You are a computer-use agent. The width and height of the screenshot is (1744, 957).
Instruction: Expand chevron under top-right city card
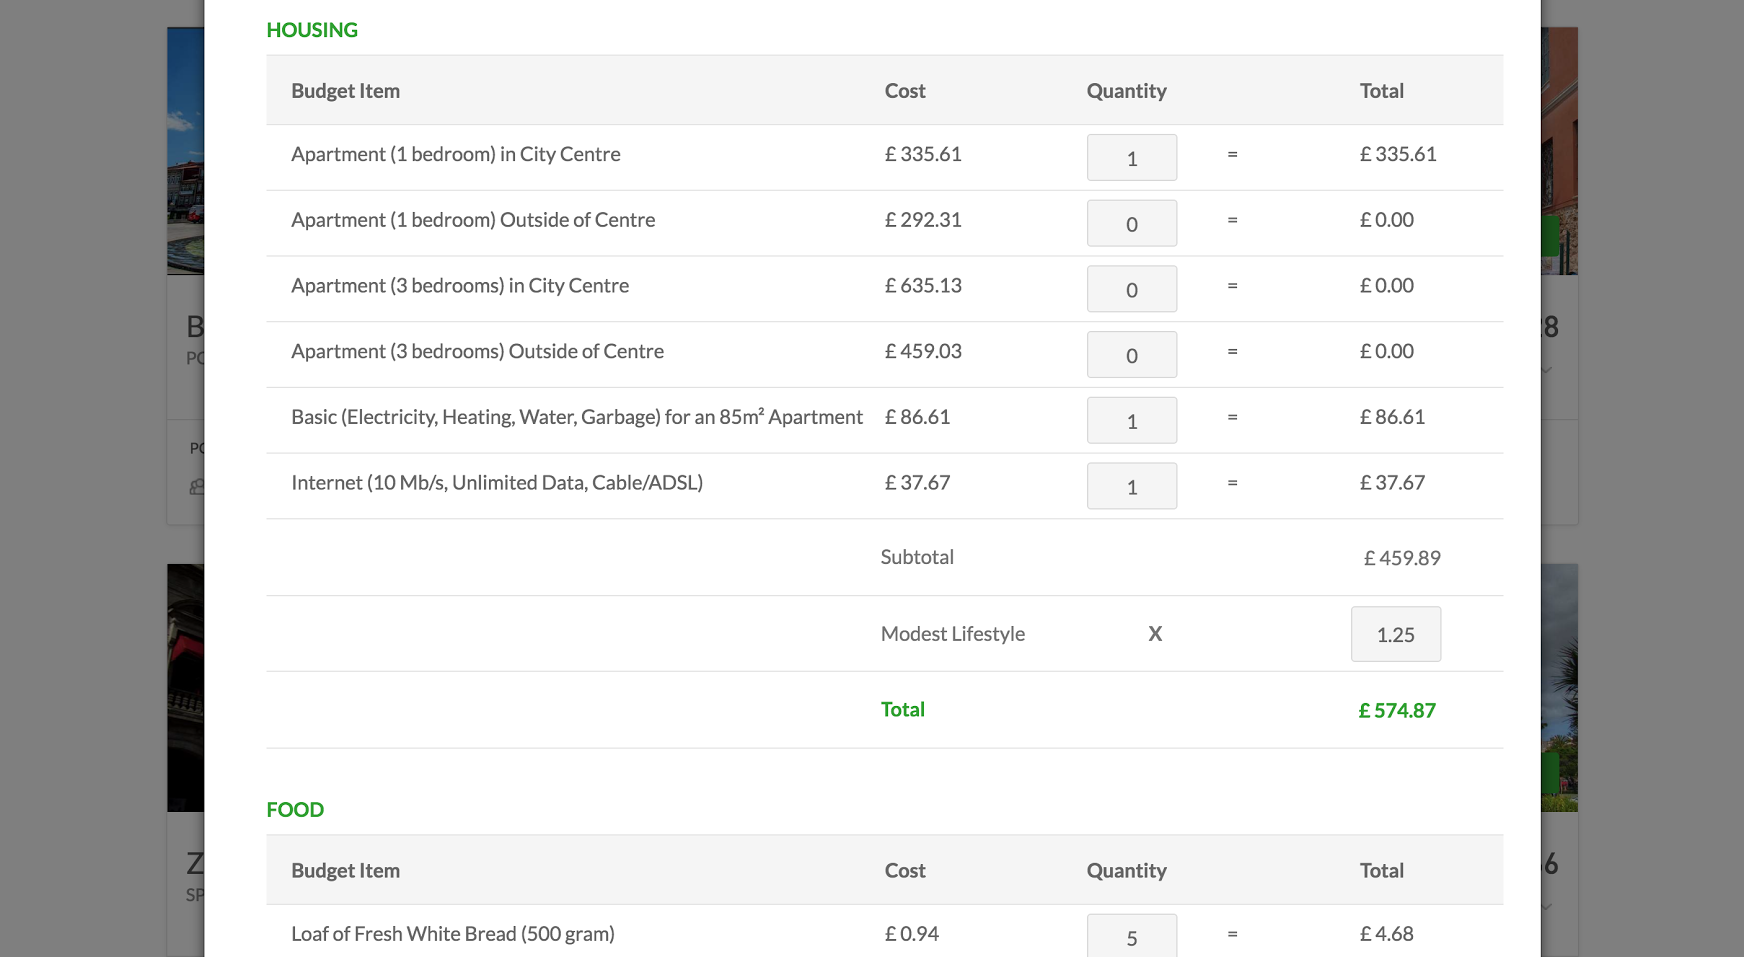coord(1547,370)
